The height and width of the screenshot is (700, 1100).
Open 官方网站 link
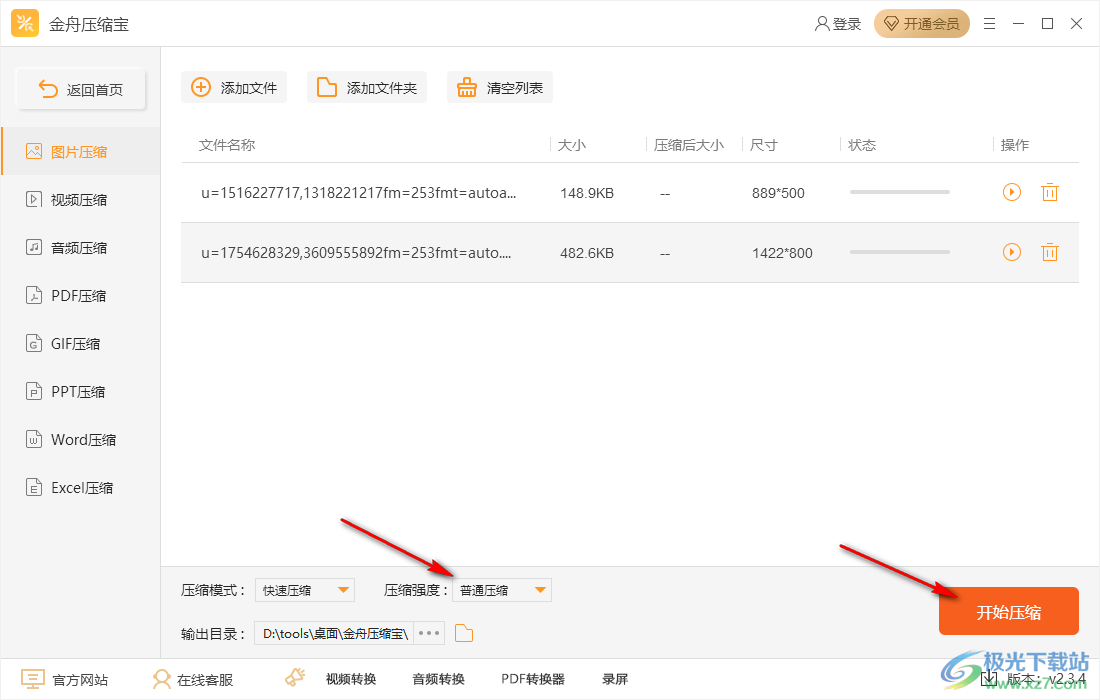click(65, 679)
